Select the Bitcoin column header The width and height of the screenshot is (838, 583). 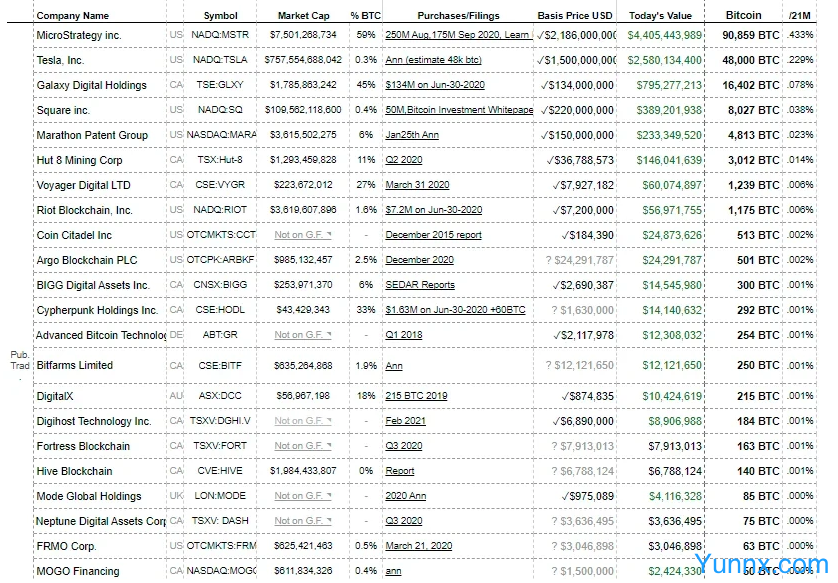coord(744,15)
